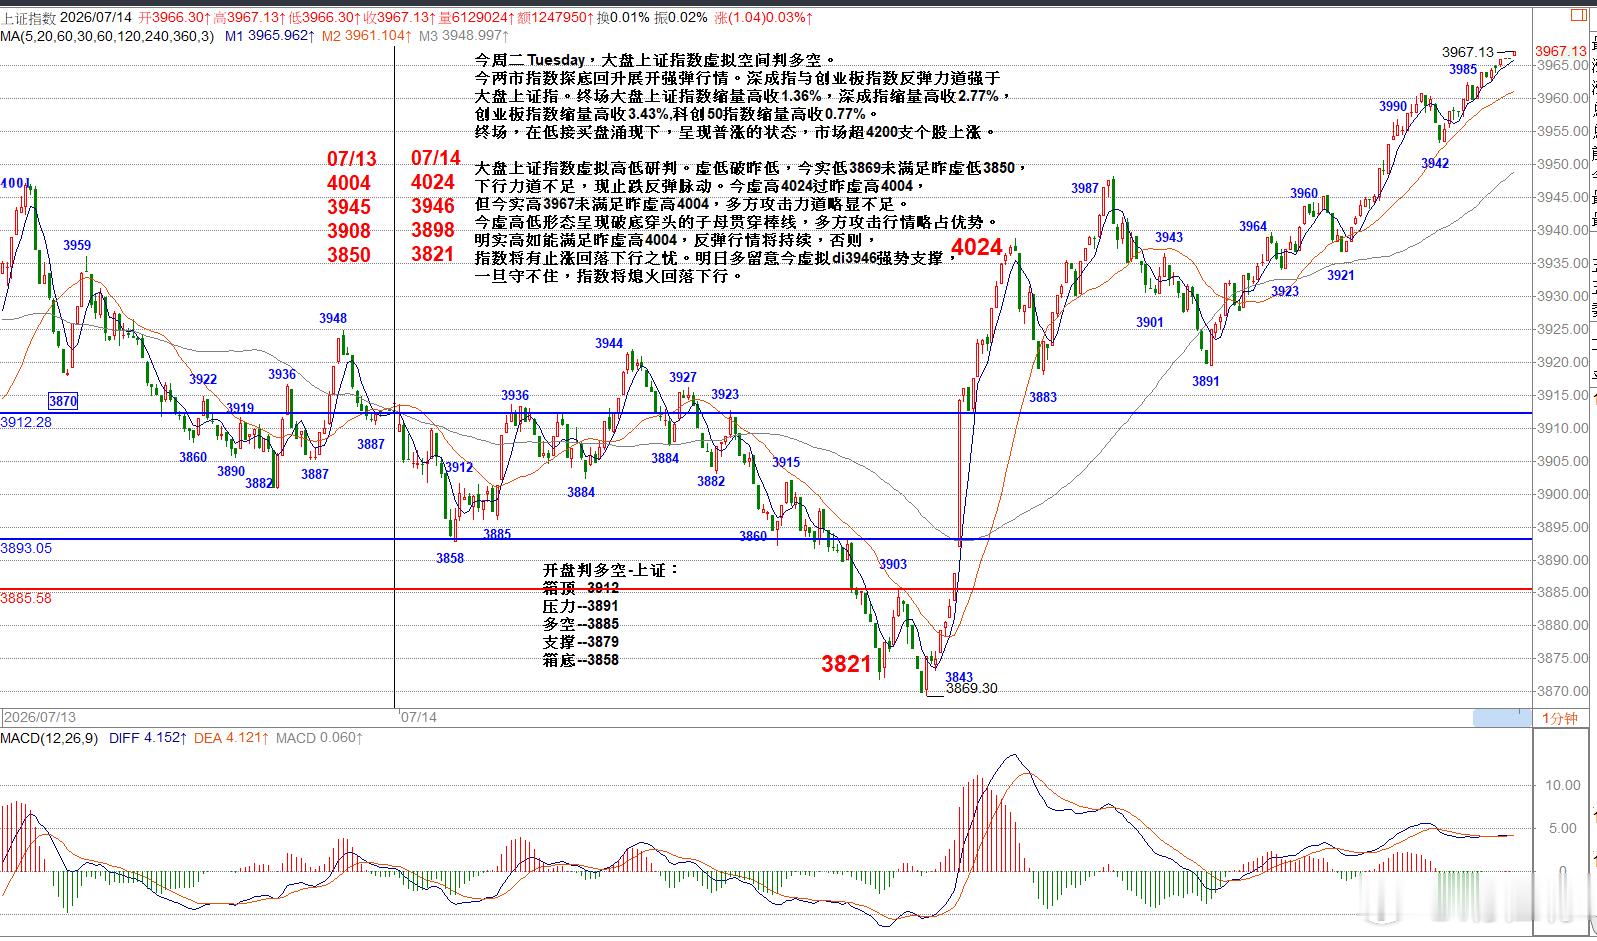Screen dimensions: 1597x941
Task: Click the red 3967.13 current price tag on axis
Action: [1560, 51]
